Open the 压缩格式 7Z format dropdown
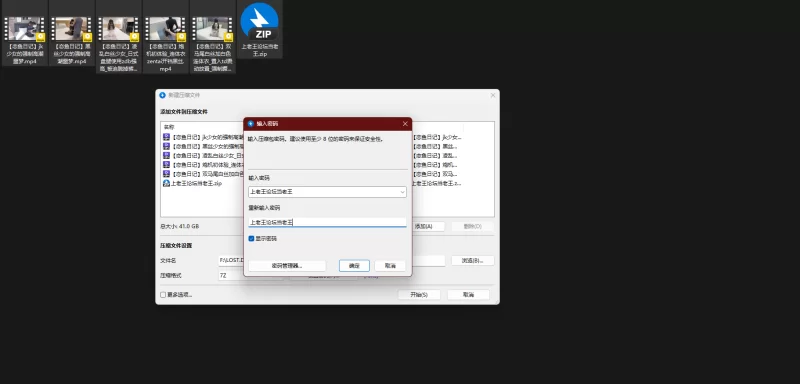Viewport: 800px width, 384px height. [x=250, y=275]
